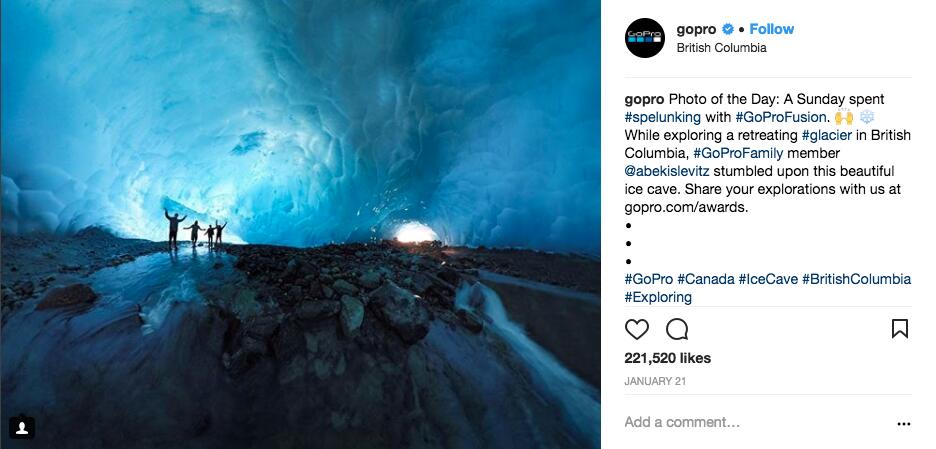The image size is (936, 449).
Task: Save the post with the bookmark icon
Action: pyautogui.click(x=900, y=329)
